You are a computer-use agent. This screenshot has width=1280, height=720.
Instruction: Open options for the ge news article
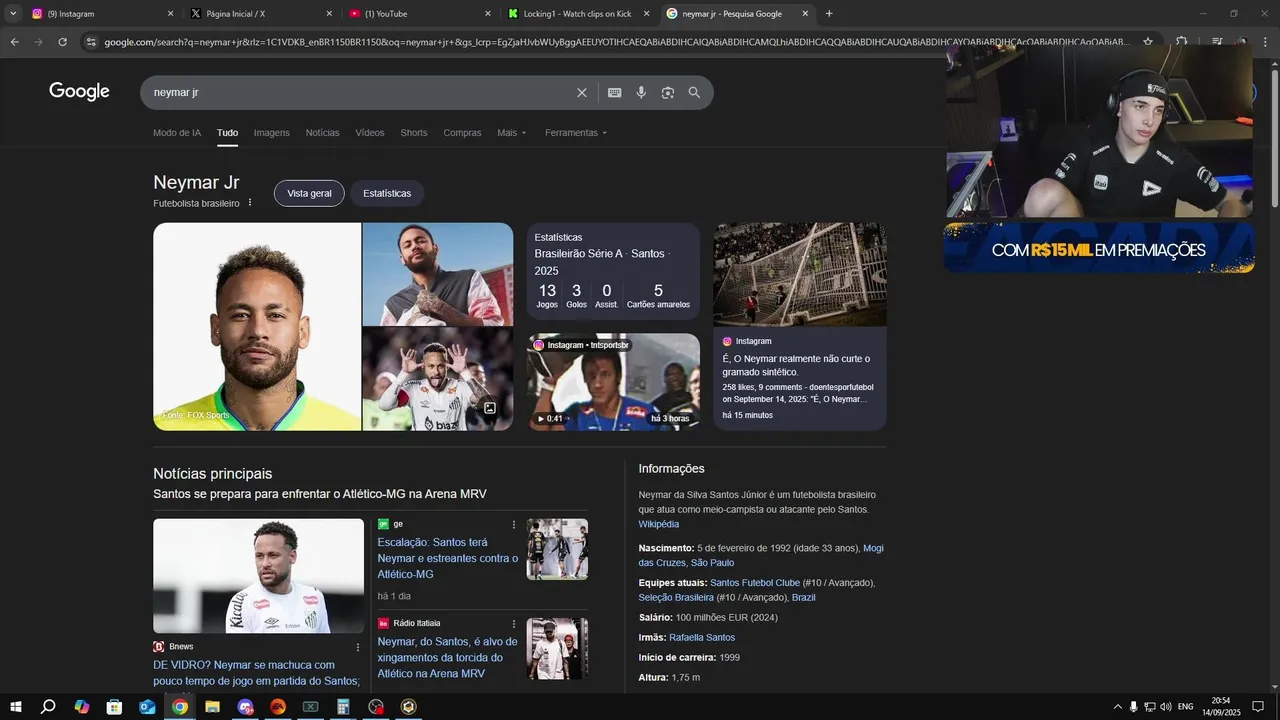pyautogui.click(x=514, y=524)
